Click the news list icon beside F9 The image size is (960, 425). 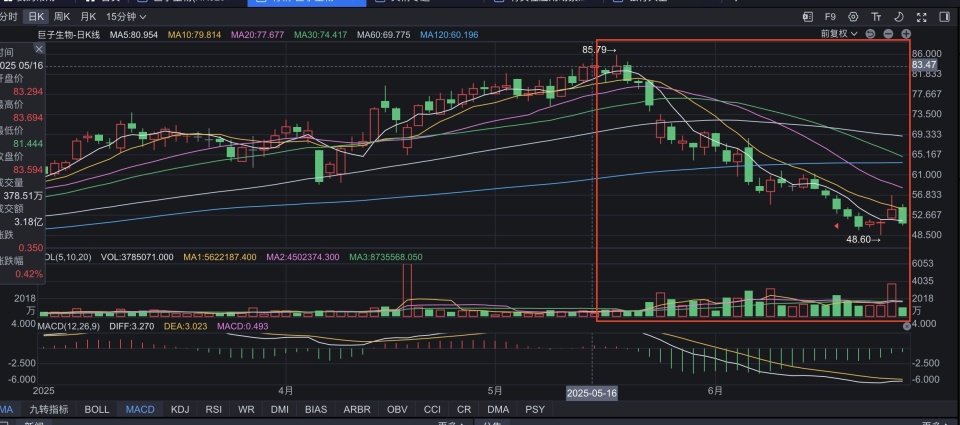pyautogui.click(x=808, y=17)
